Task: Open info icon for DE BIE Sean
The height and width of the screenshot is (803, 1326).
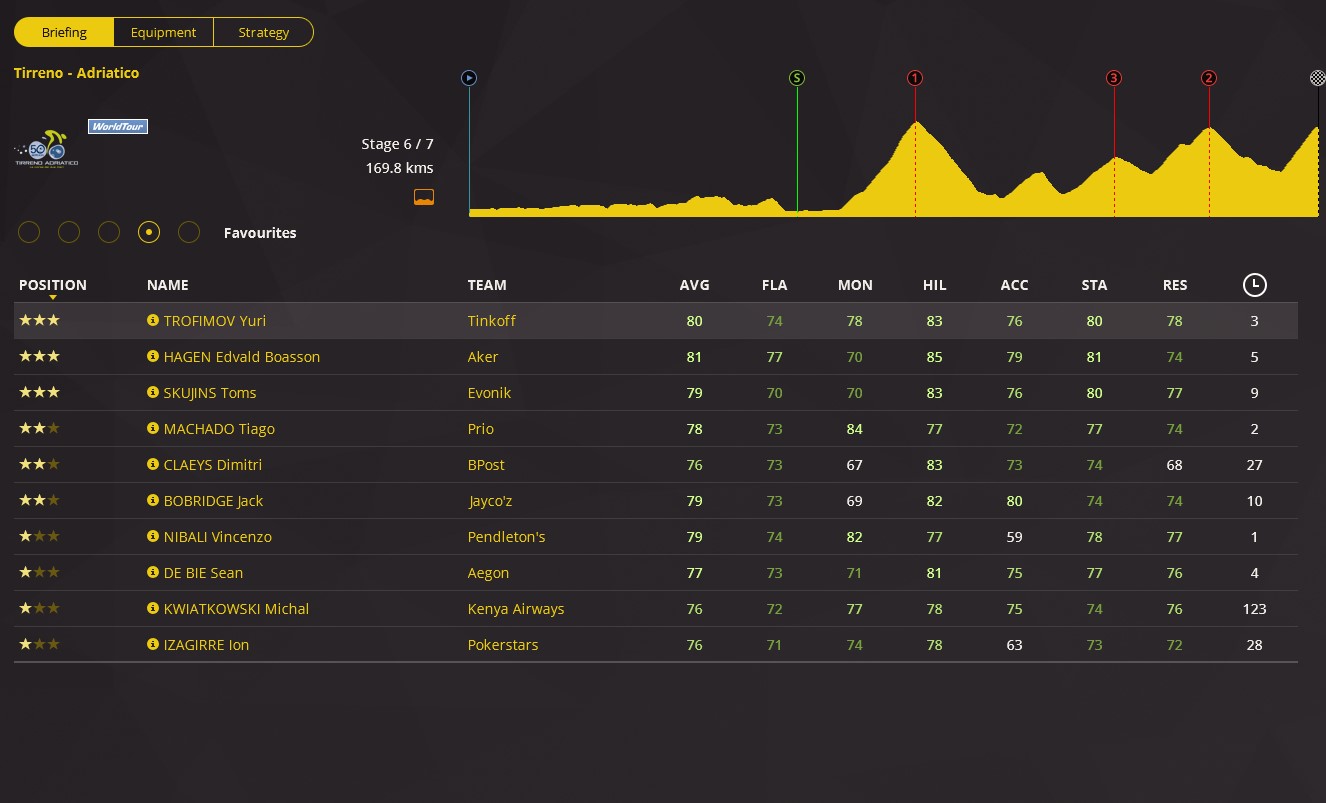Action: coord(153,573)
